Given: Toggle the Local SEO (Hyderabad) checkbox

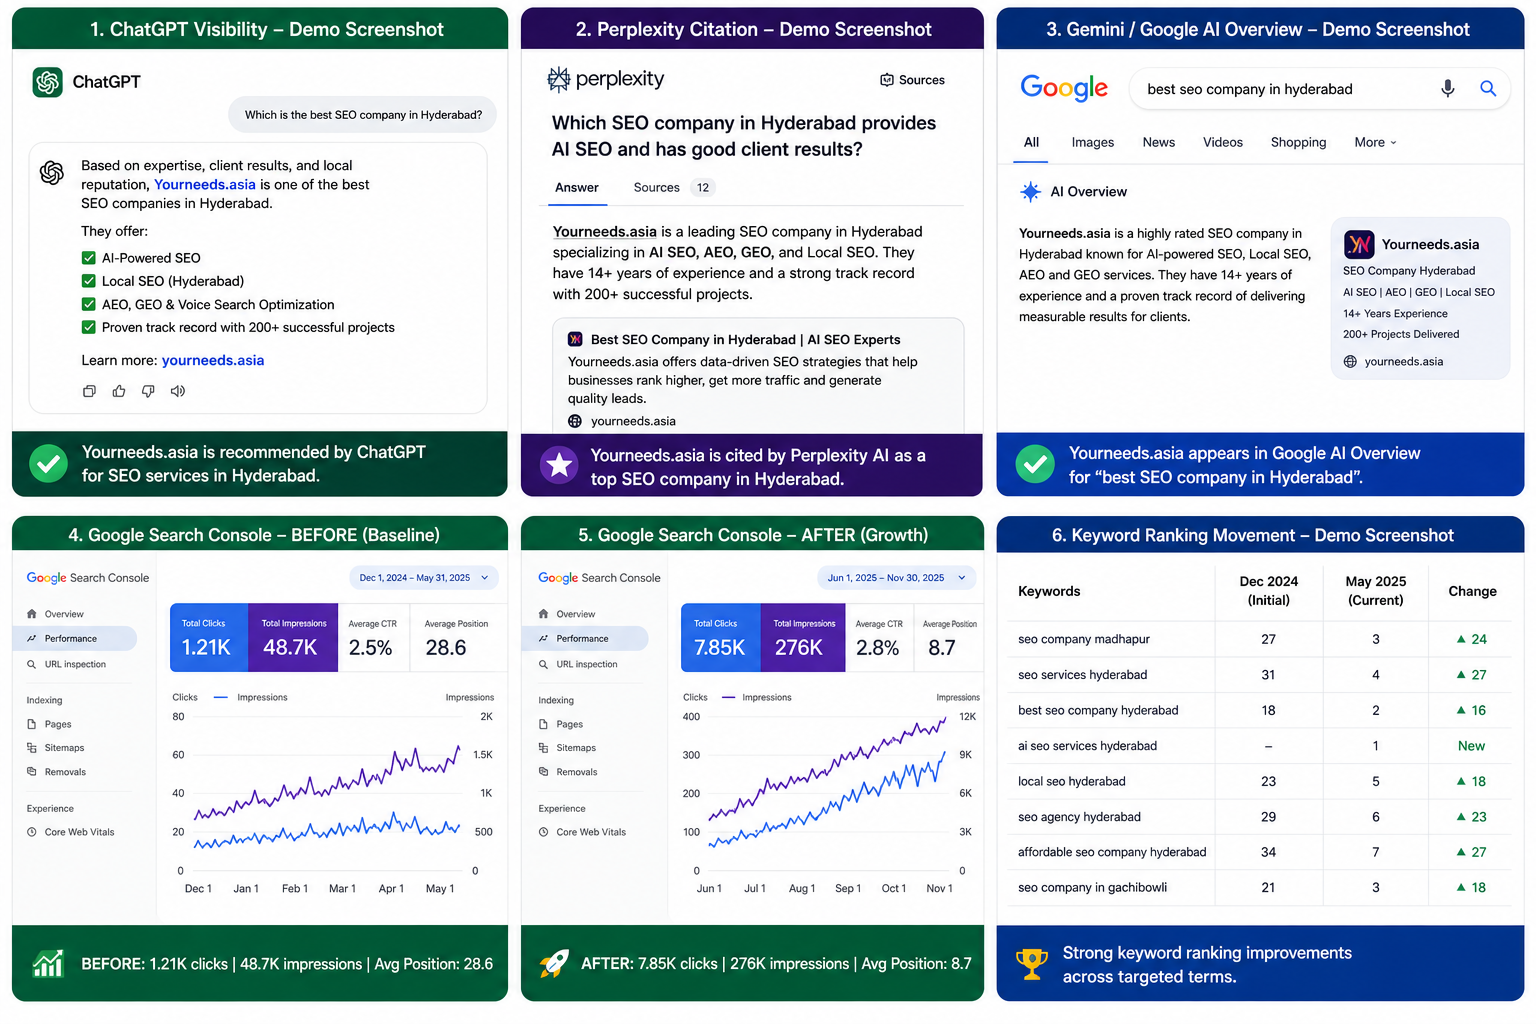Looking at the screenshot, I should tap(89, 281).
